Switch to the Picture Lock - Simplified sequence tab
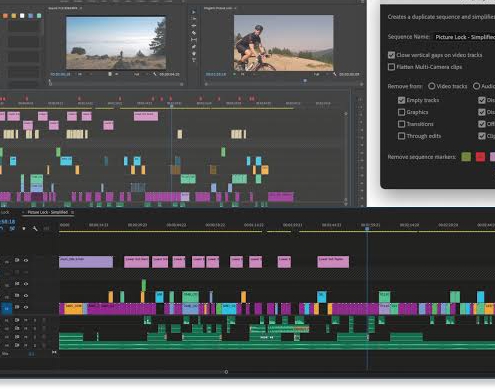 pyautogui.click(x=47, y=212)
